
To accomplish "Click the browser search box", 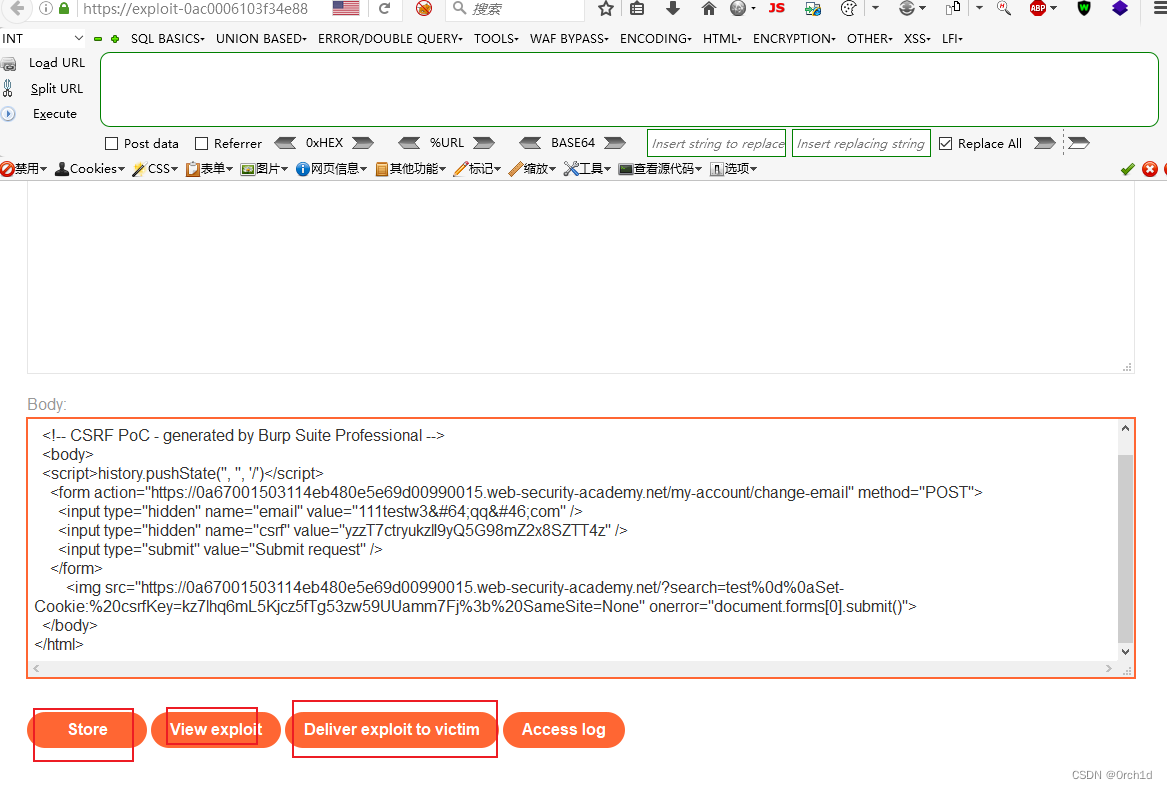I will coord(515,8).
